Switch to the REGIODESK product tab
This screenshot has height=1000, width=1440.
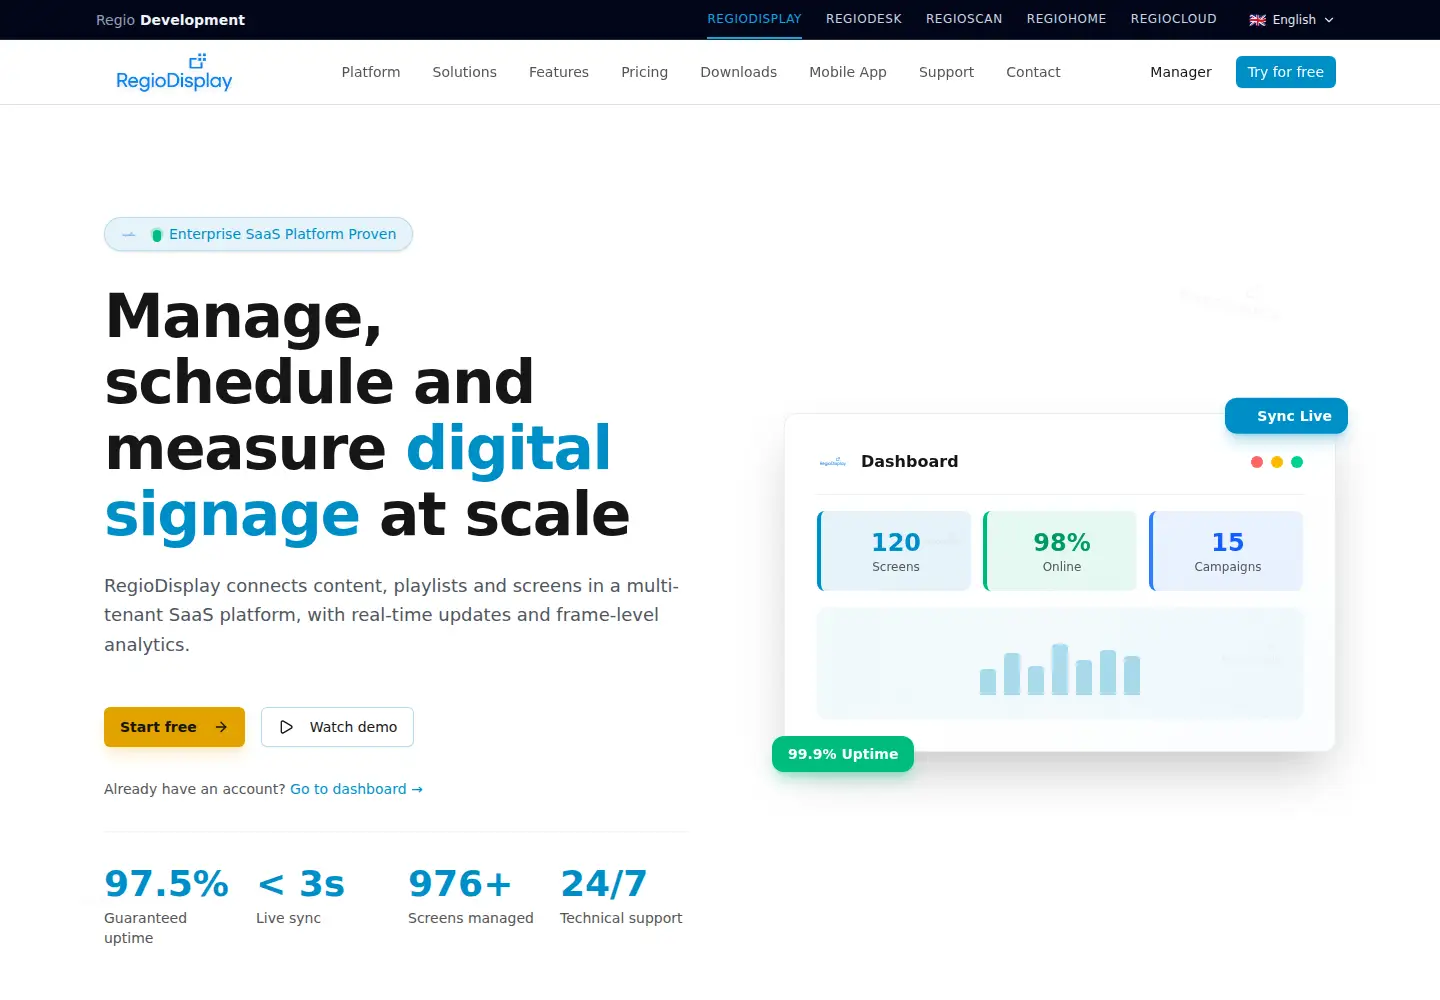[x=864, y=19]
